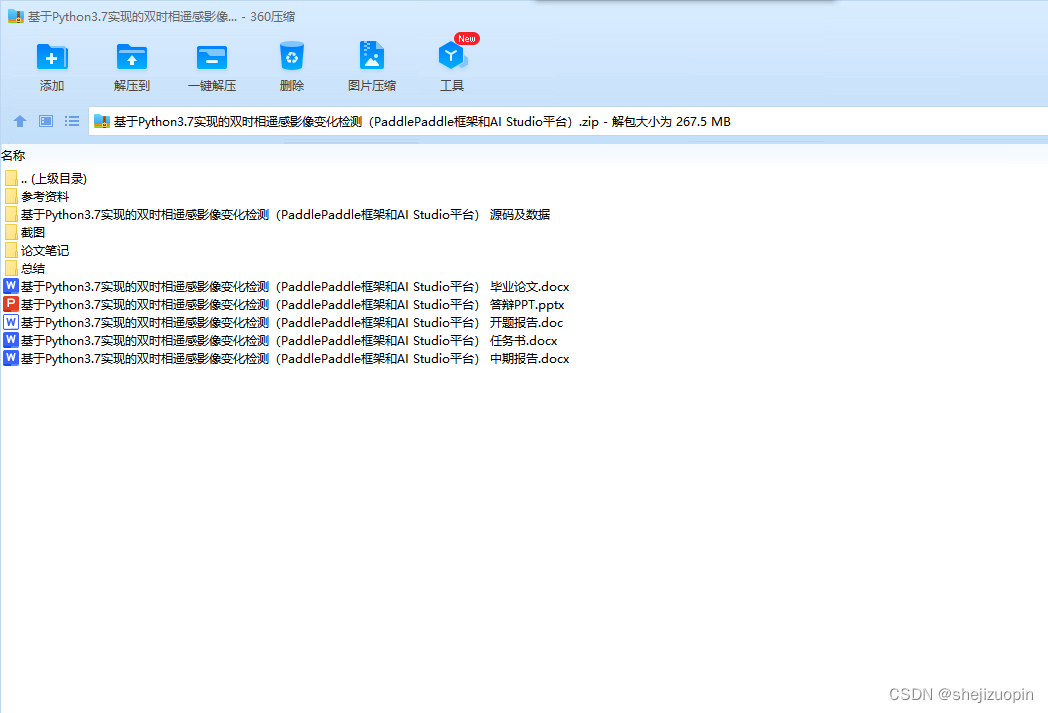Select the 毕业论文.docx file
Screen dimensions: 1048x713
(x=287, y=287)
